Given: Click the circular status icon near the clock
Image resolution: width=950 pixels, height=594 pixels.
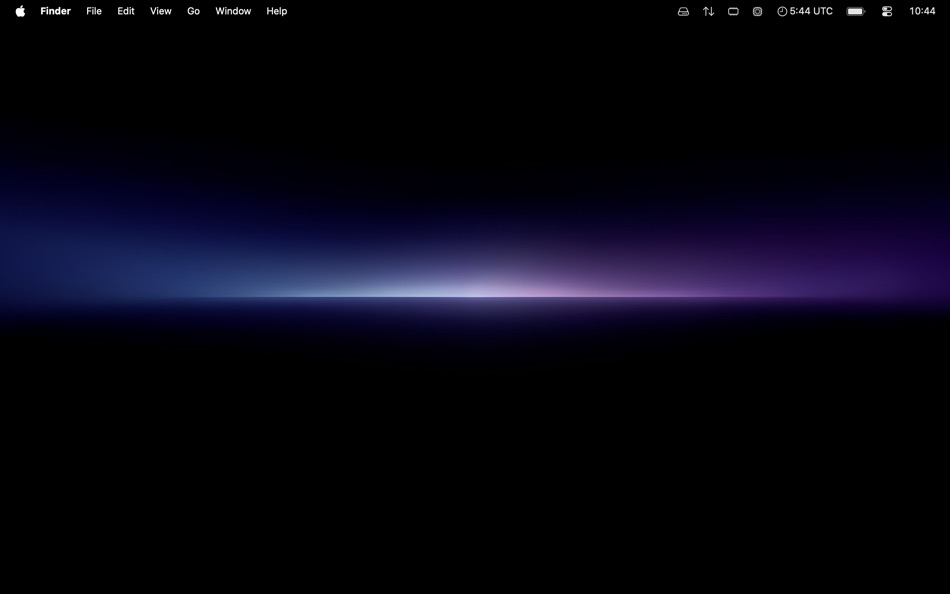Looking at the screenshot, I should [757, 11].
